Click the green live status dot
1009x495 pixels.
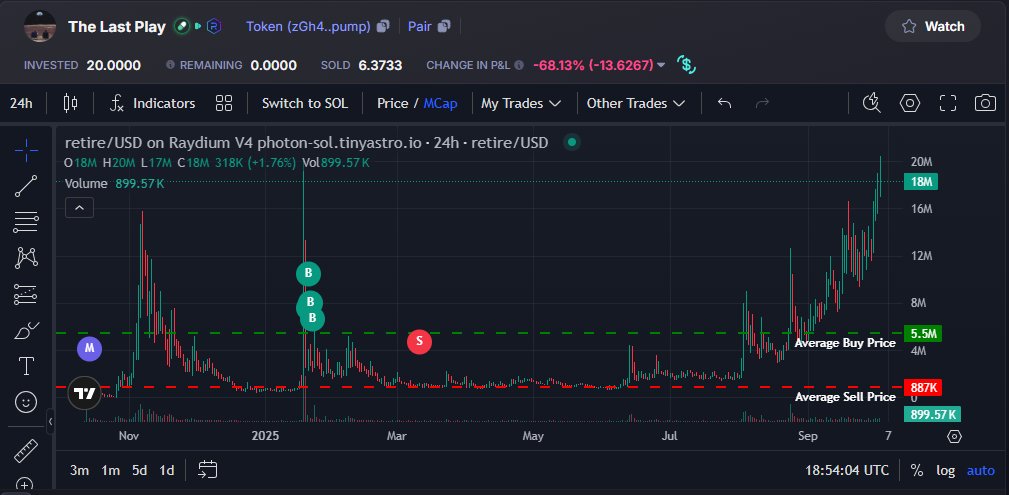point(571,142)
